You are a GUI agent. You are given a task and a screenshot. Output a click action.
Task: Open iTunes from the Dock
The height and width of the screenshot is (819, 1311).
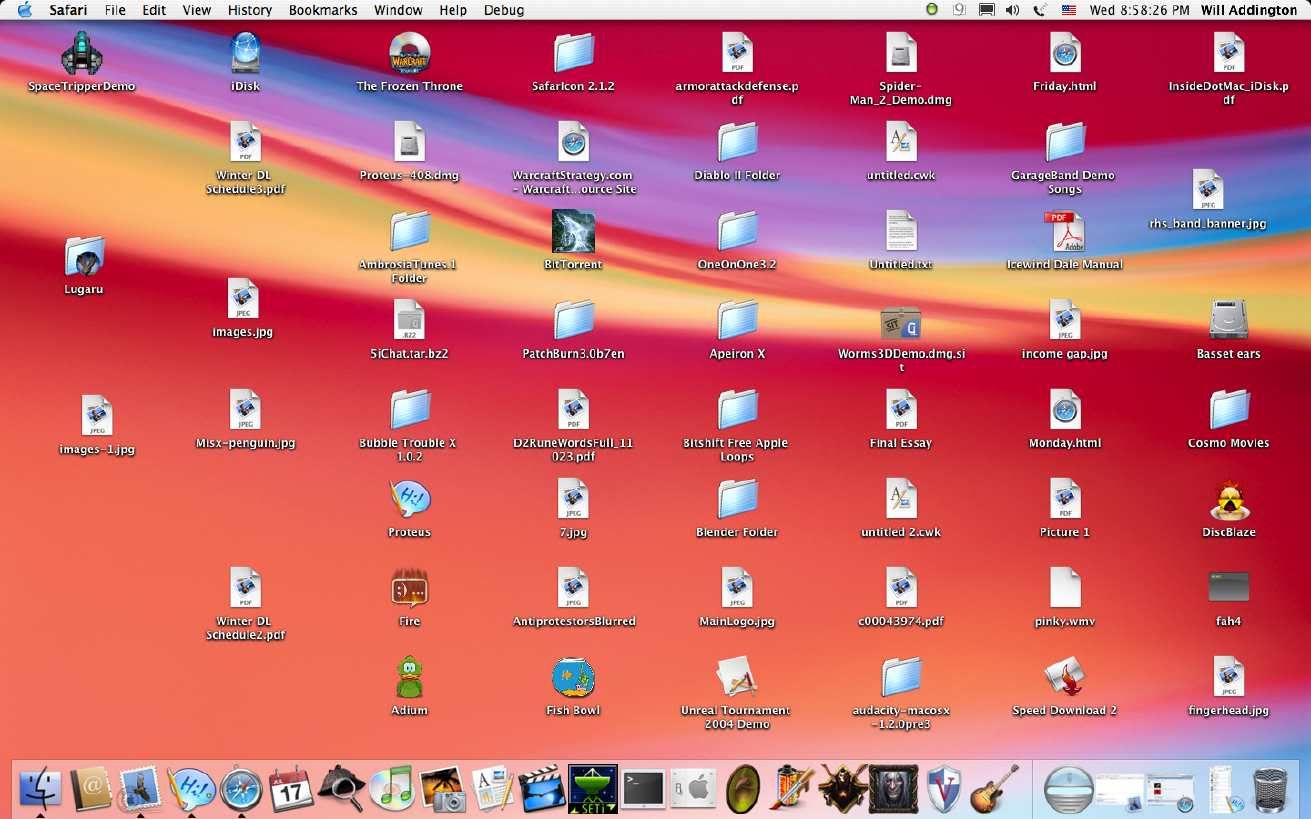point(391,788)
